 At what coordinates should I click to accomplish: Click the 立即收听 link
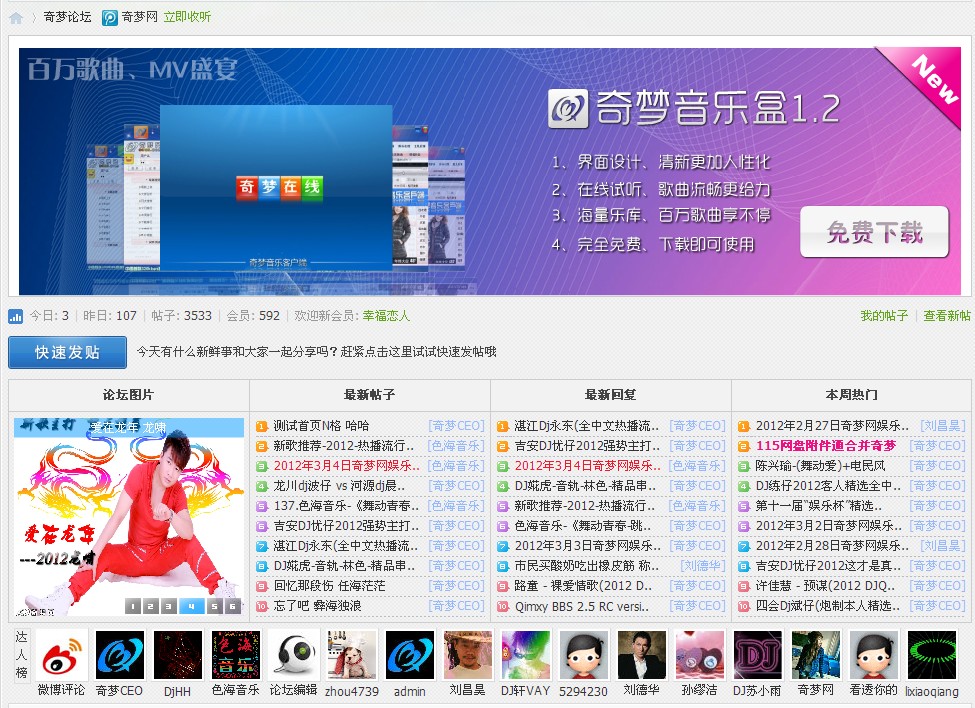coord(187,17)
